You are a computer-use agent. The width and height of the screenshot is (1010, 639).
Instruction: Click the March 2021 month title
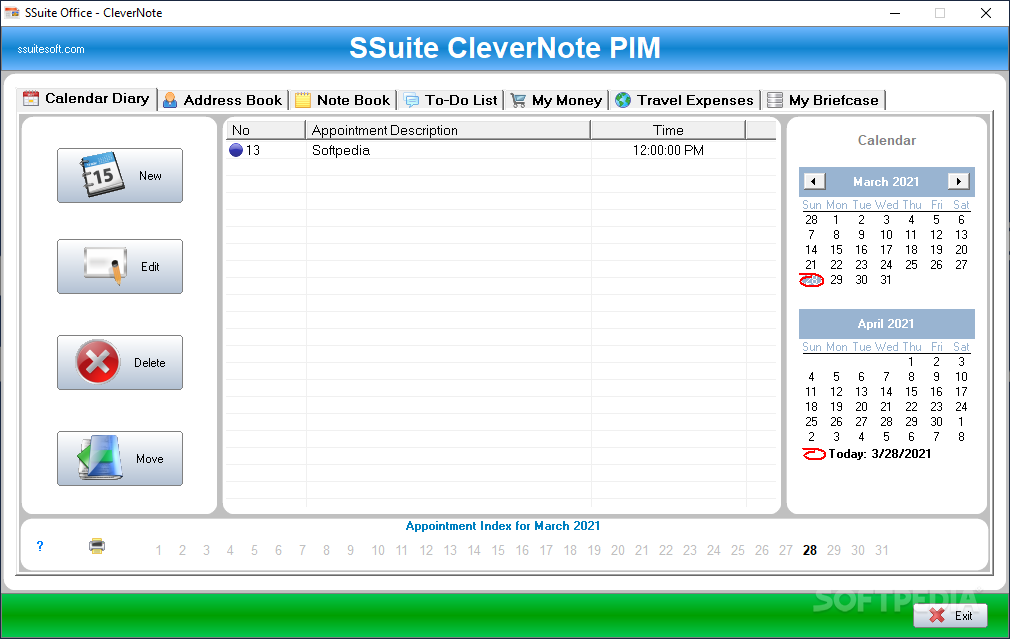click(886, 182)
